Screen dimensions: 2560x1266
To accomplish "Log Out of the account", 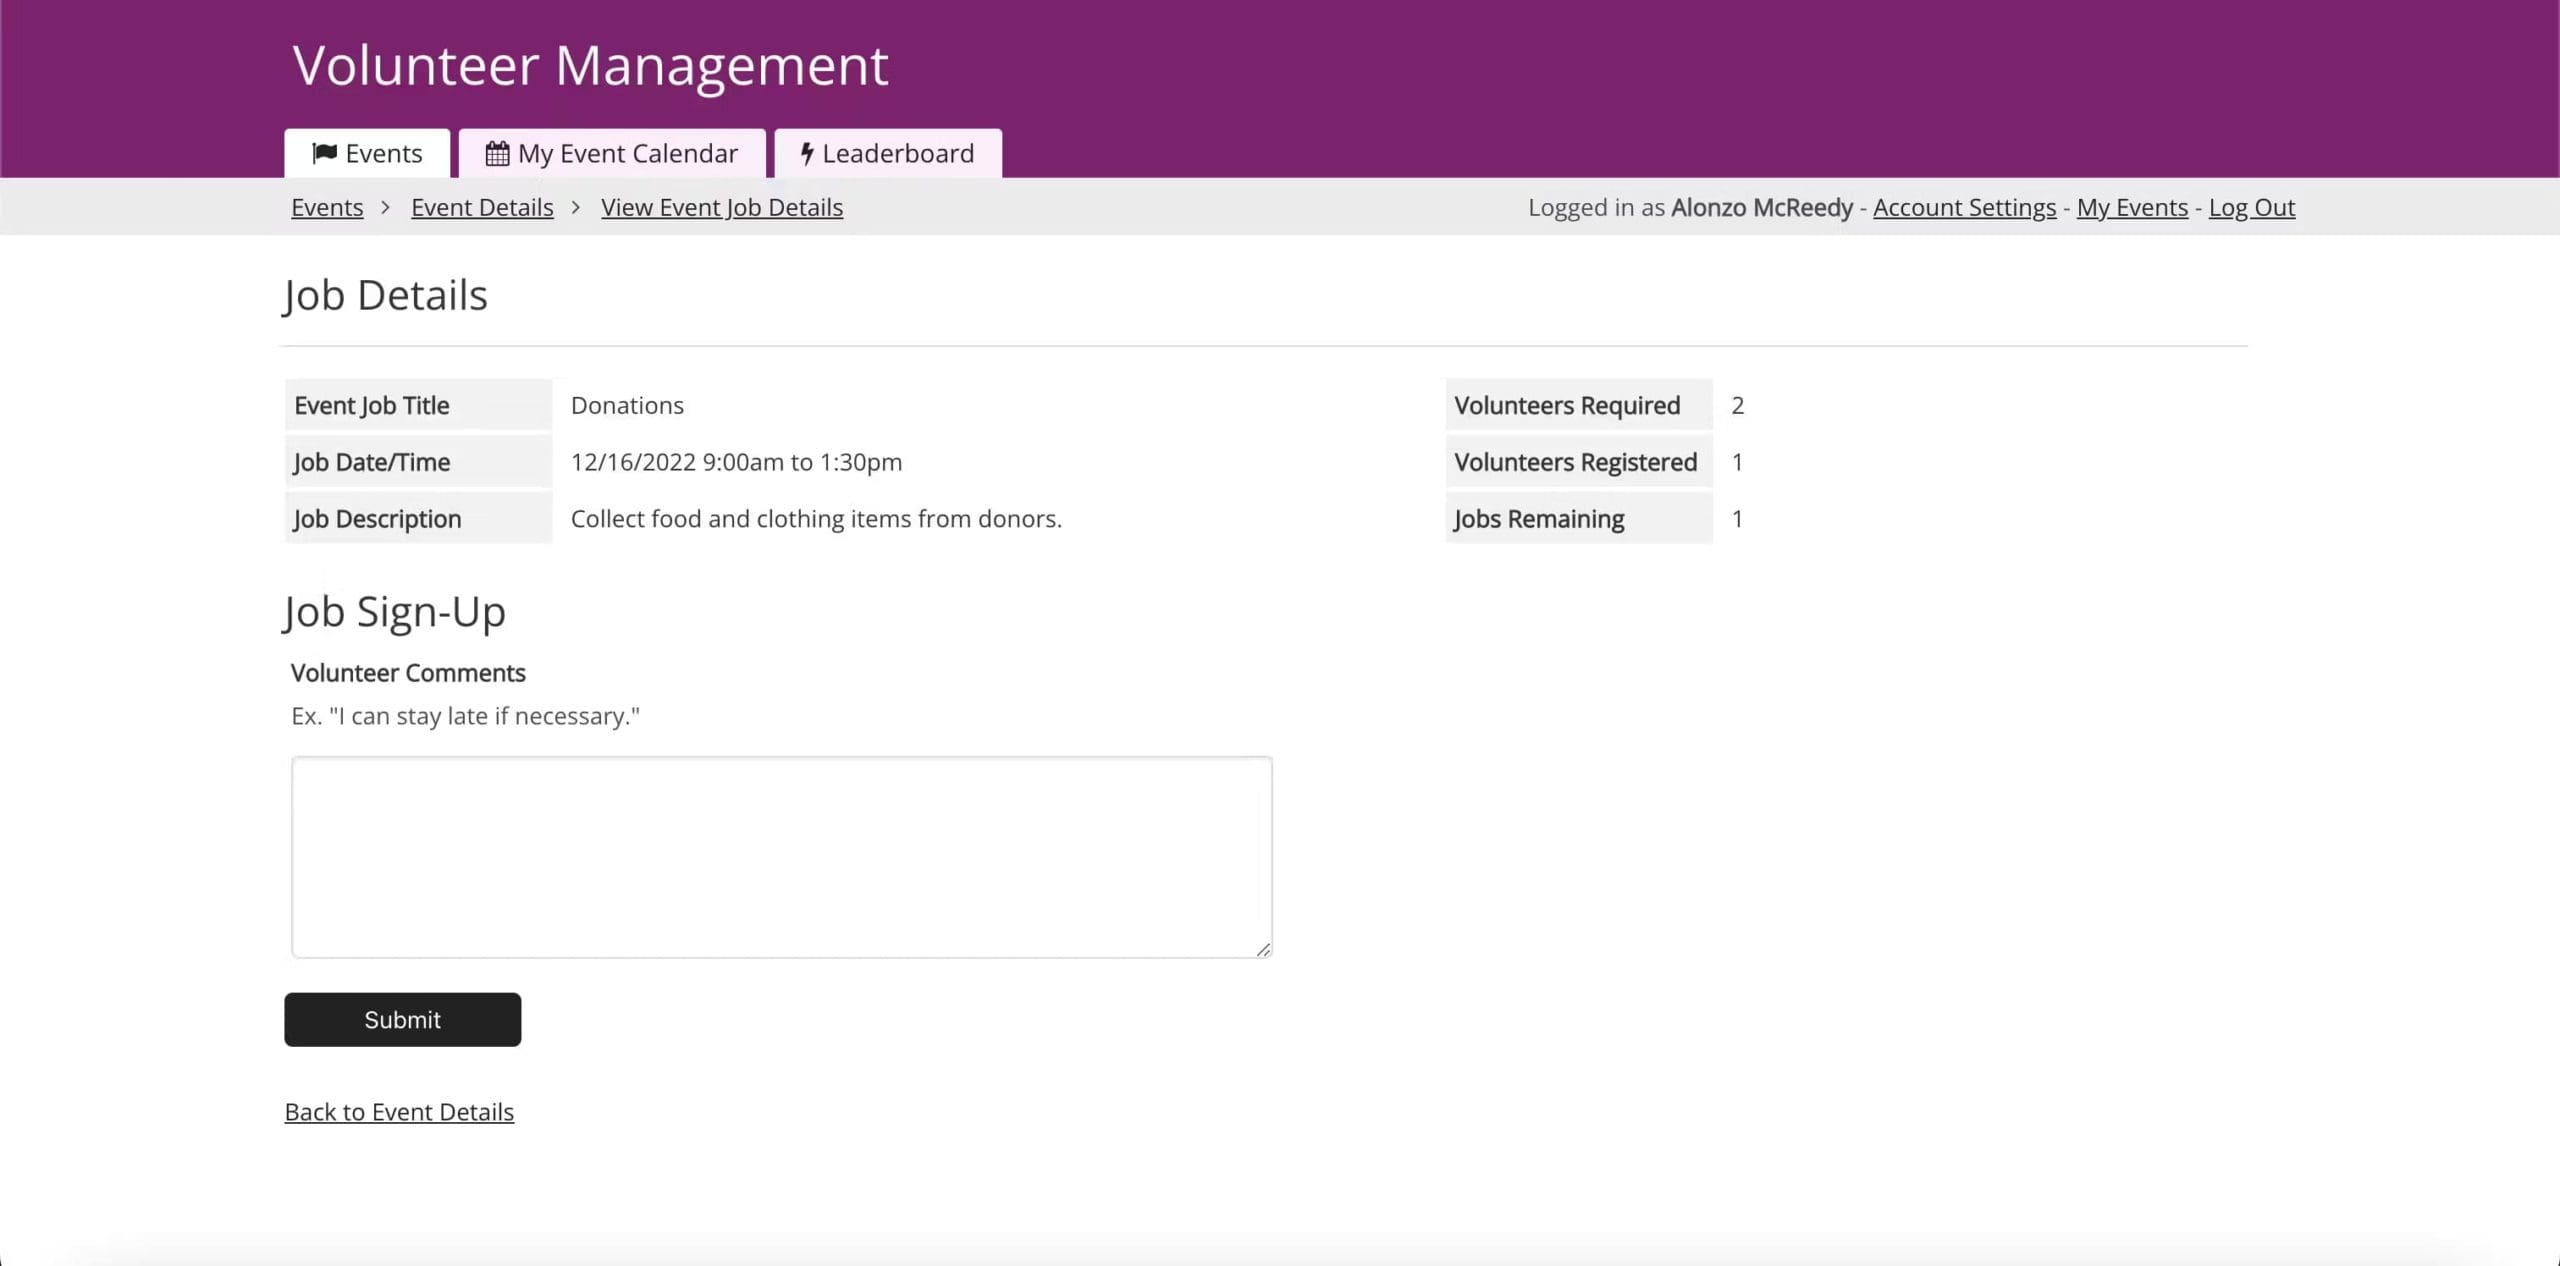I will [2251, 208].
